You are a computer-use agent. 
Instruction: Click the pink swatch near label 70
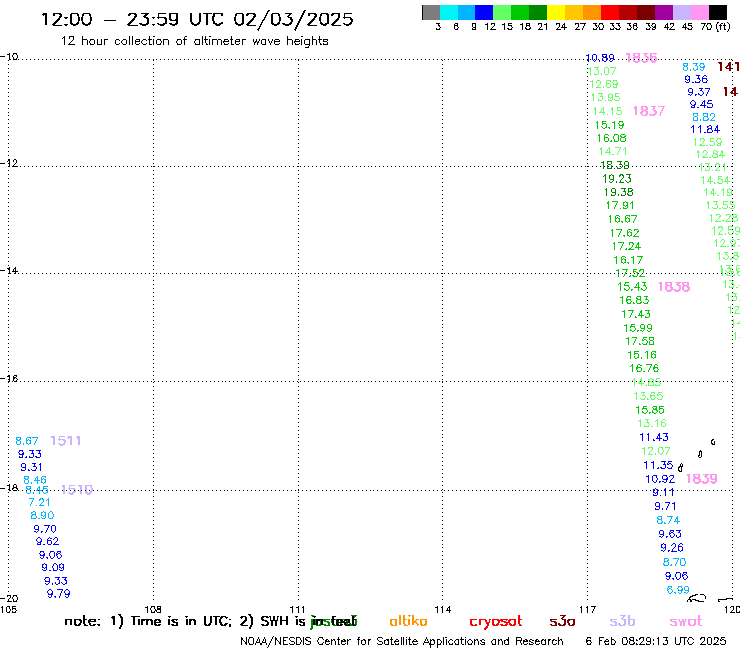pos(699,12)
